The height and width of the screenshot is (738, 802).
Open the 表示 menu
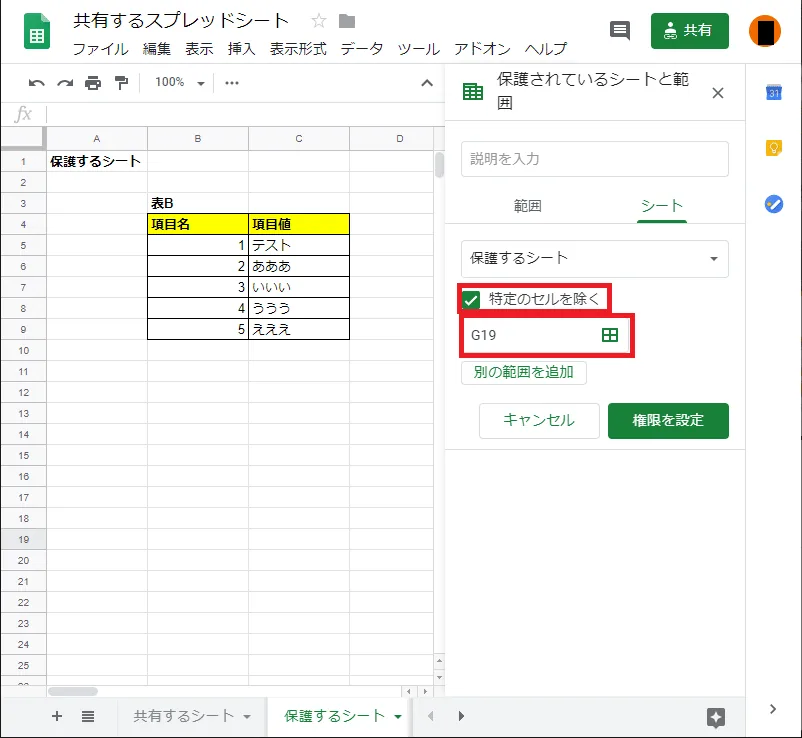[199, 49]
